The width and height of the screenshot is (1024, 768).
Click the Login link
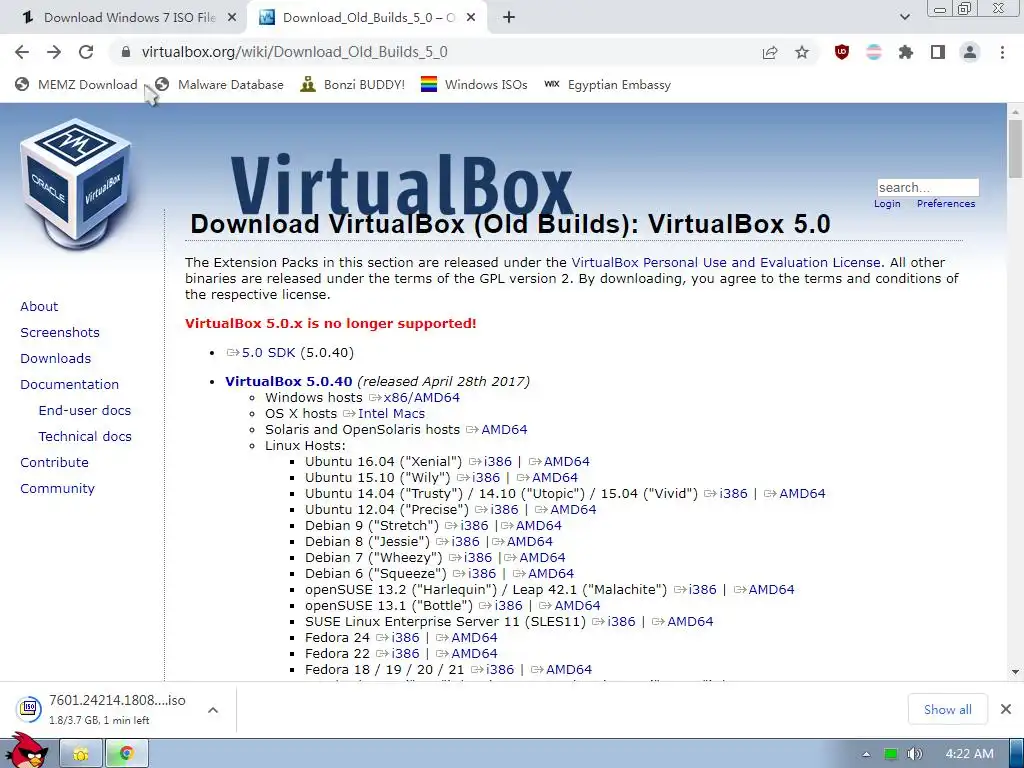(x=887, y=204)
